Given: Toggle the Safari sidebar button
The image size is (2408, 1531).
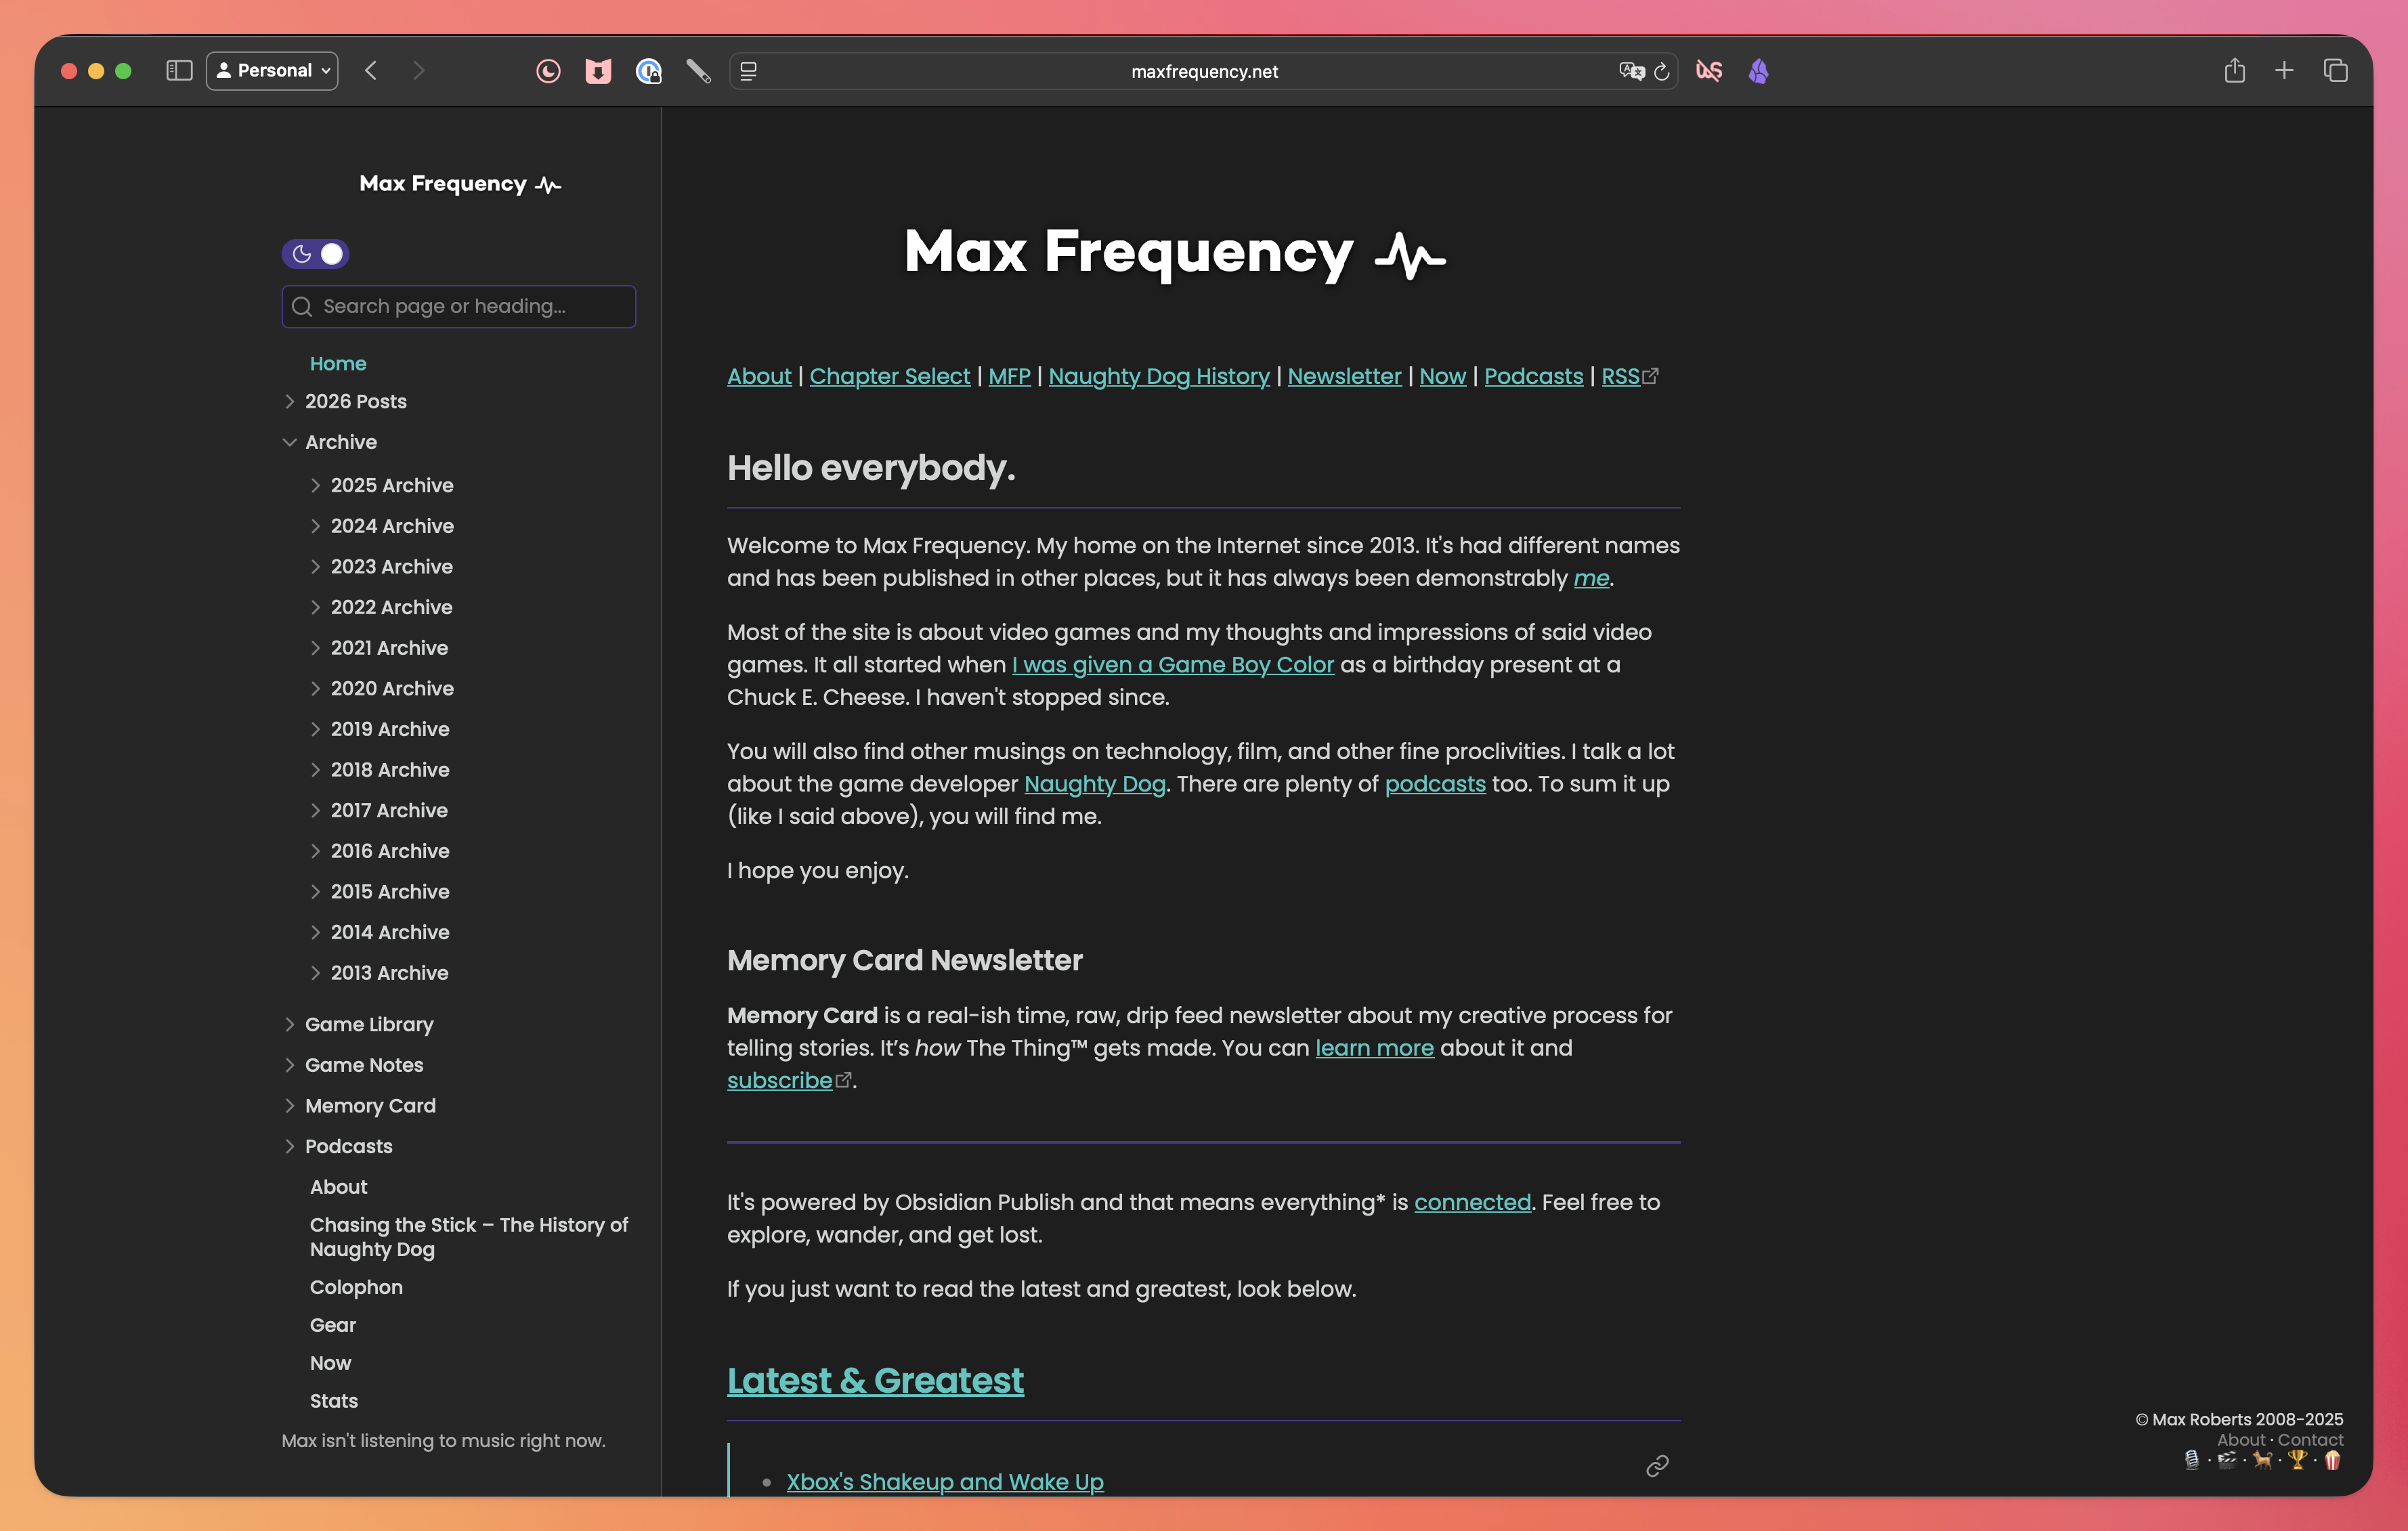Looking at the screenshot, I should click(179, 71).
